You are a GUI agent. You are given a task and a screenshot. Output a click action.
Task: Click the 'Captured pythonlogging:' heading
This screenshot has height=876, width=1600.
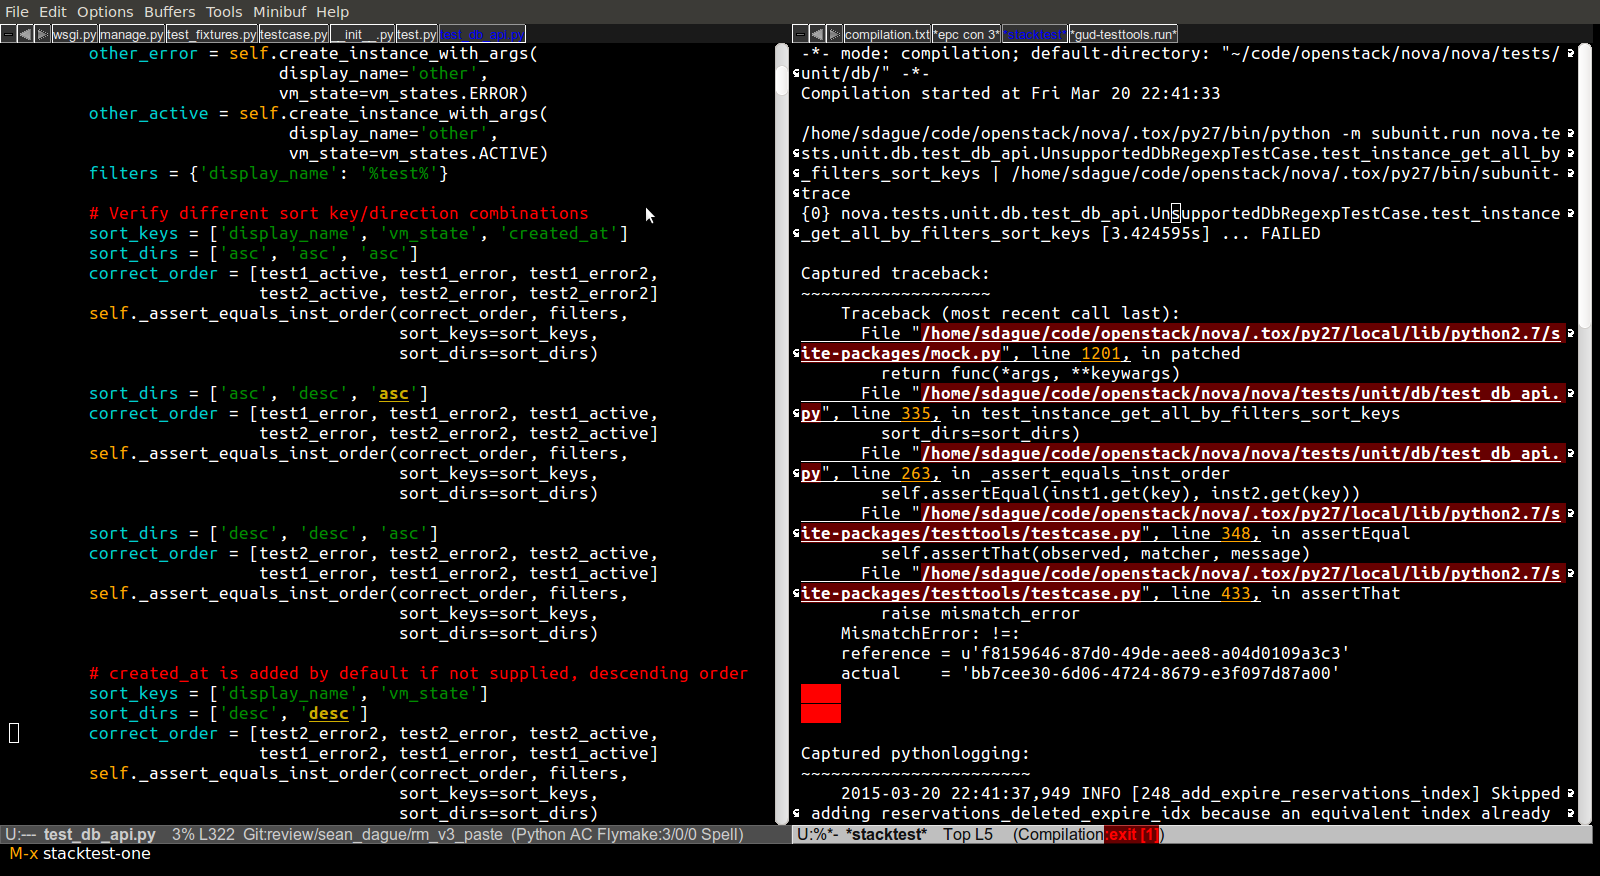click(915, 754)
